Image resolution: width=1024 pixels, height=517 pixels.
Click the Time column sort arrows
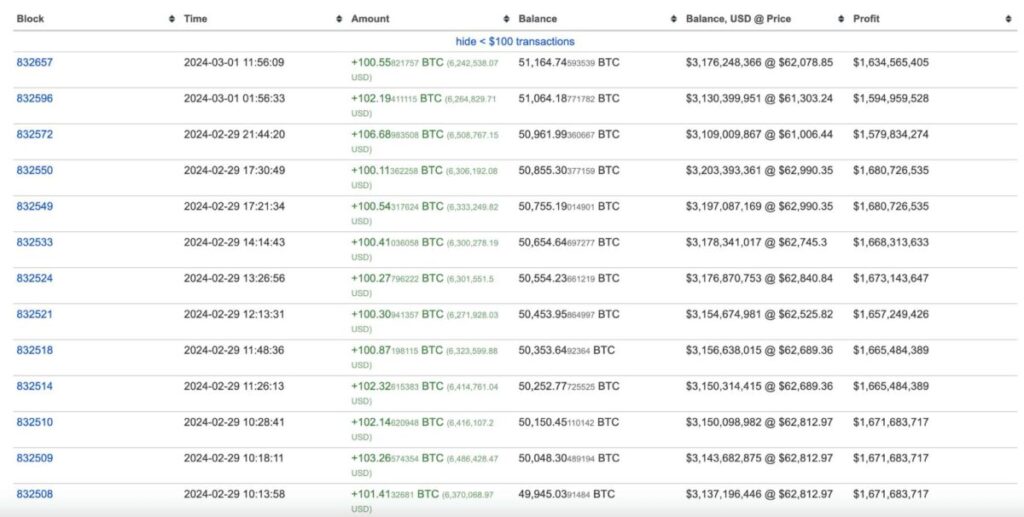coord(339,19)
